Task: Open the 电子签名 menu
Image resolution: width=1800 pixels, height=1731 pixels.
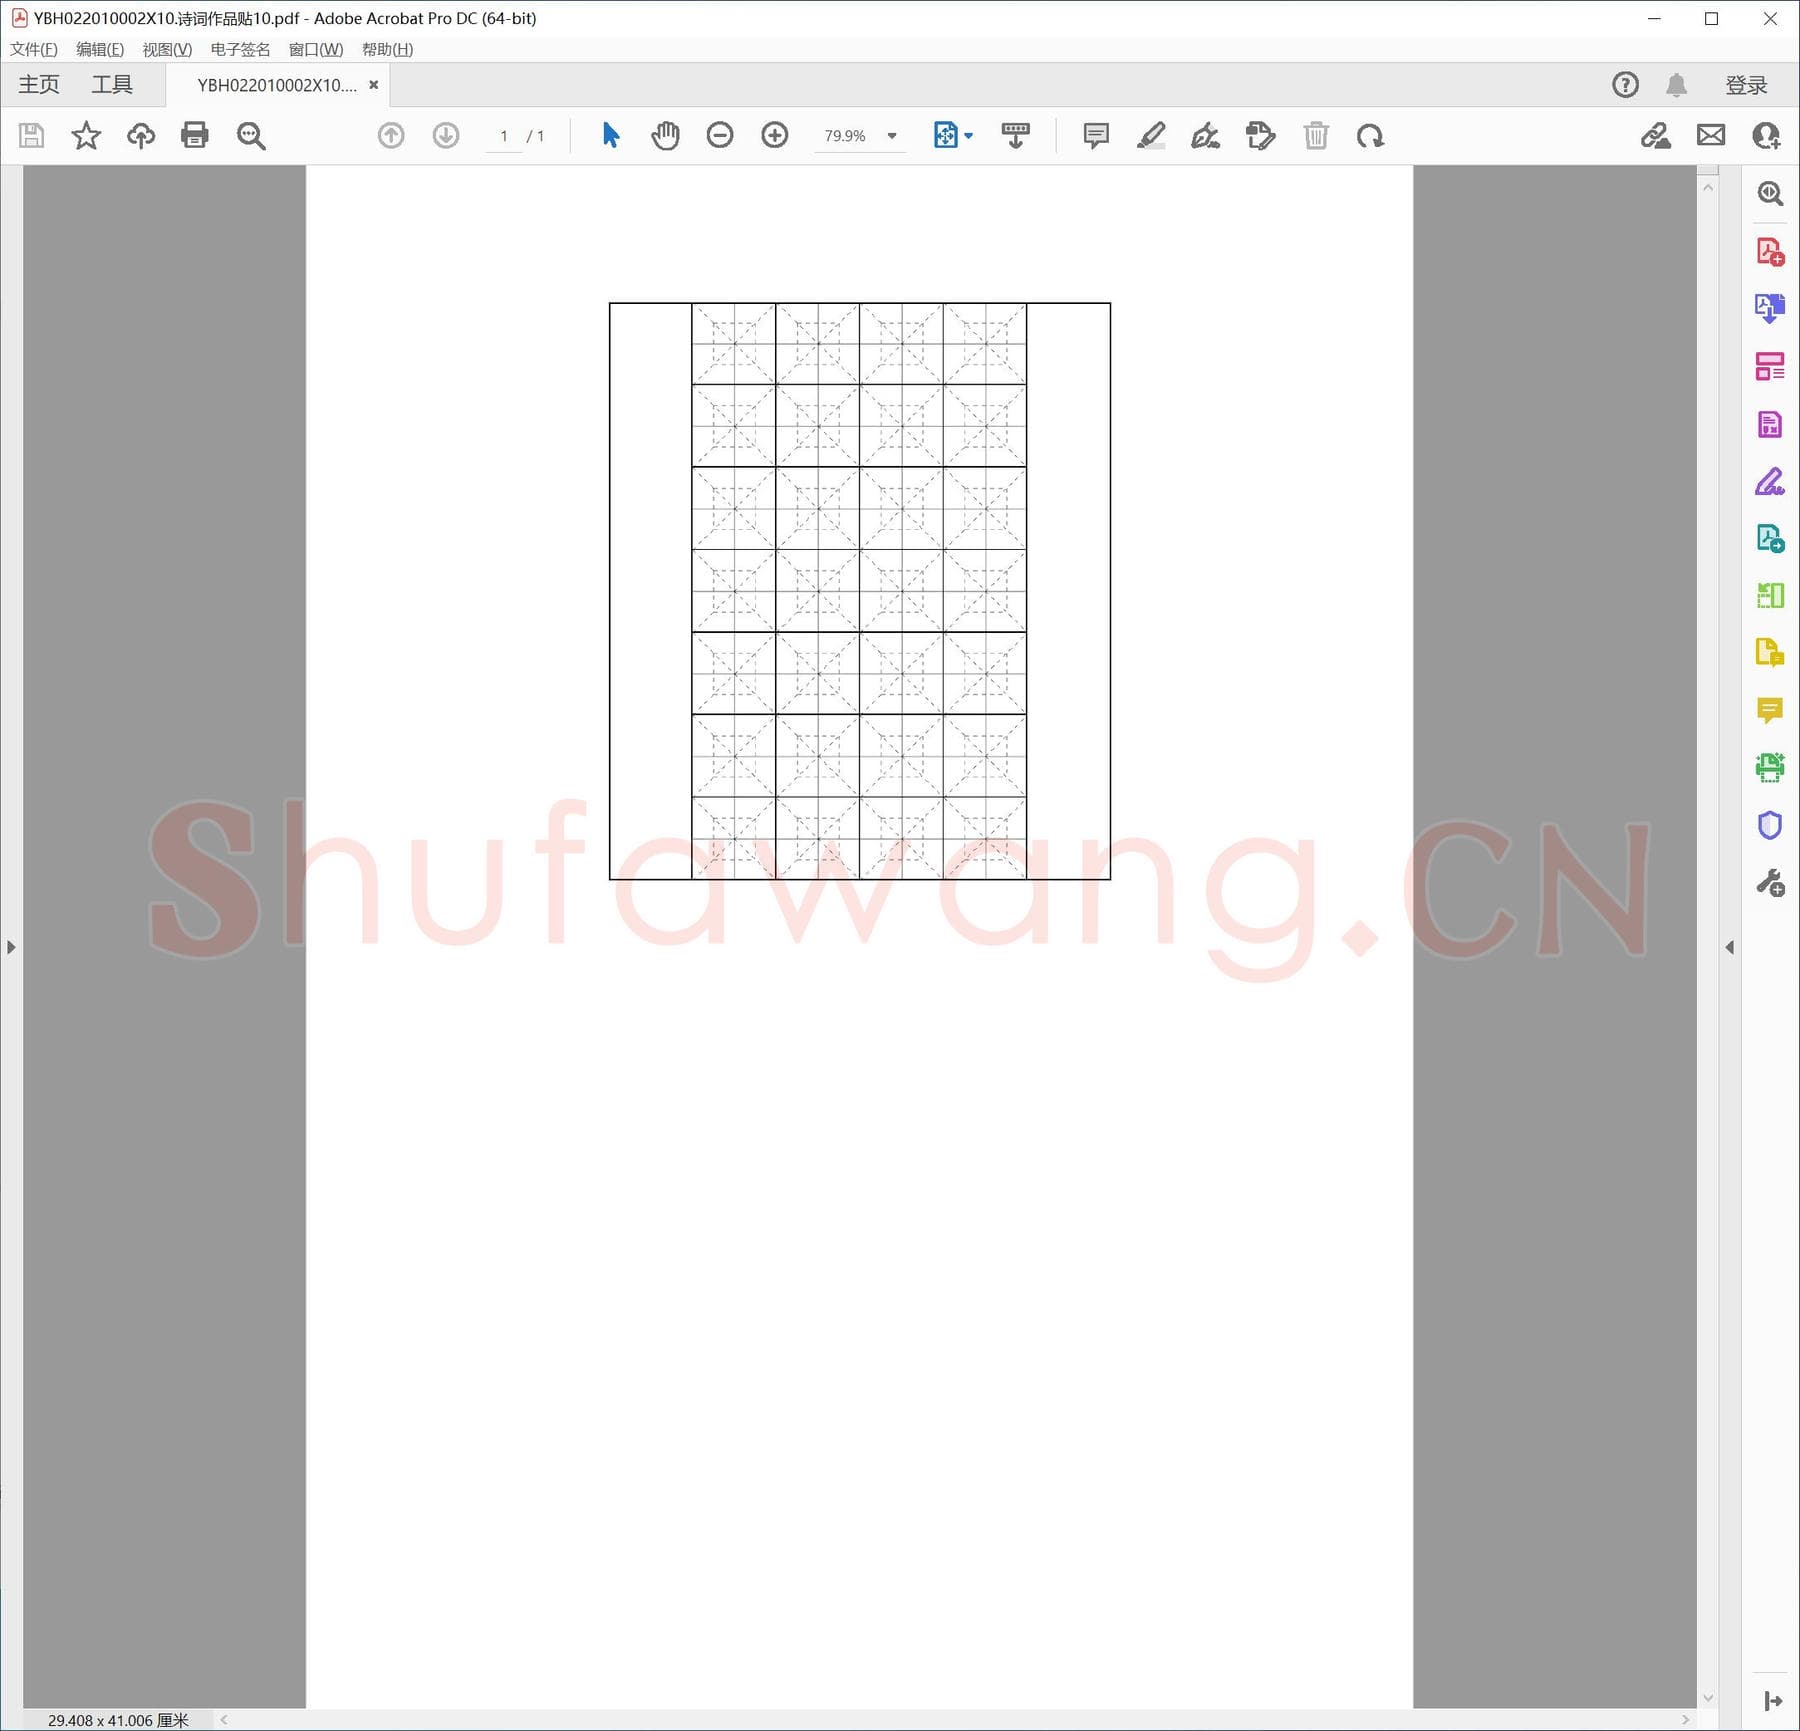Action: pyautogui.click(x=240, y=49)
